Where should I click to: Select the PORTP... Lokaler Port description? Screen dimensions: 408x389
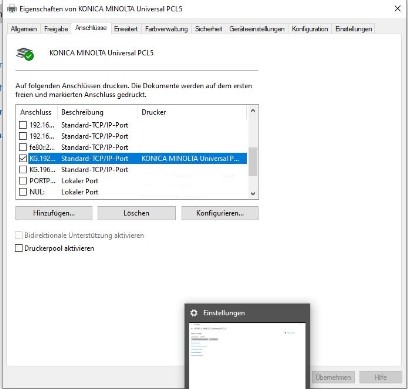pos(80,181)
